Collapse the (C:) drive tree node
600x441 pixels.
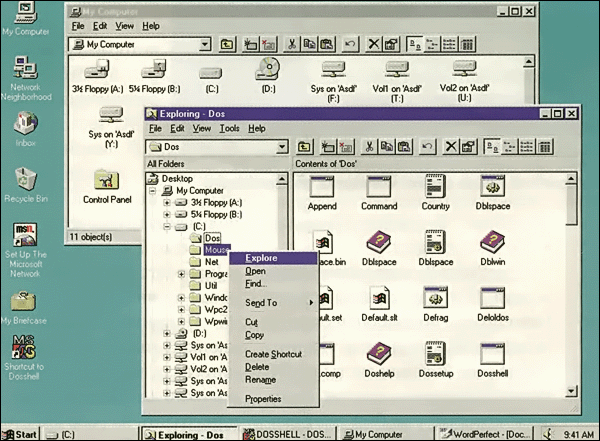(x=167, y=227)
